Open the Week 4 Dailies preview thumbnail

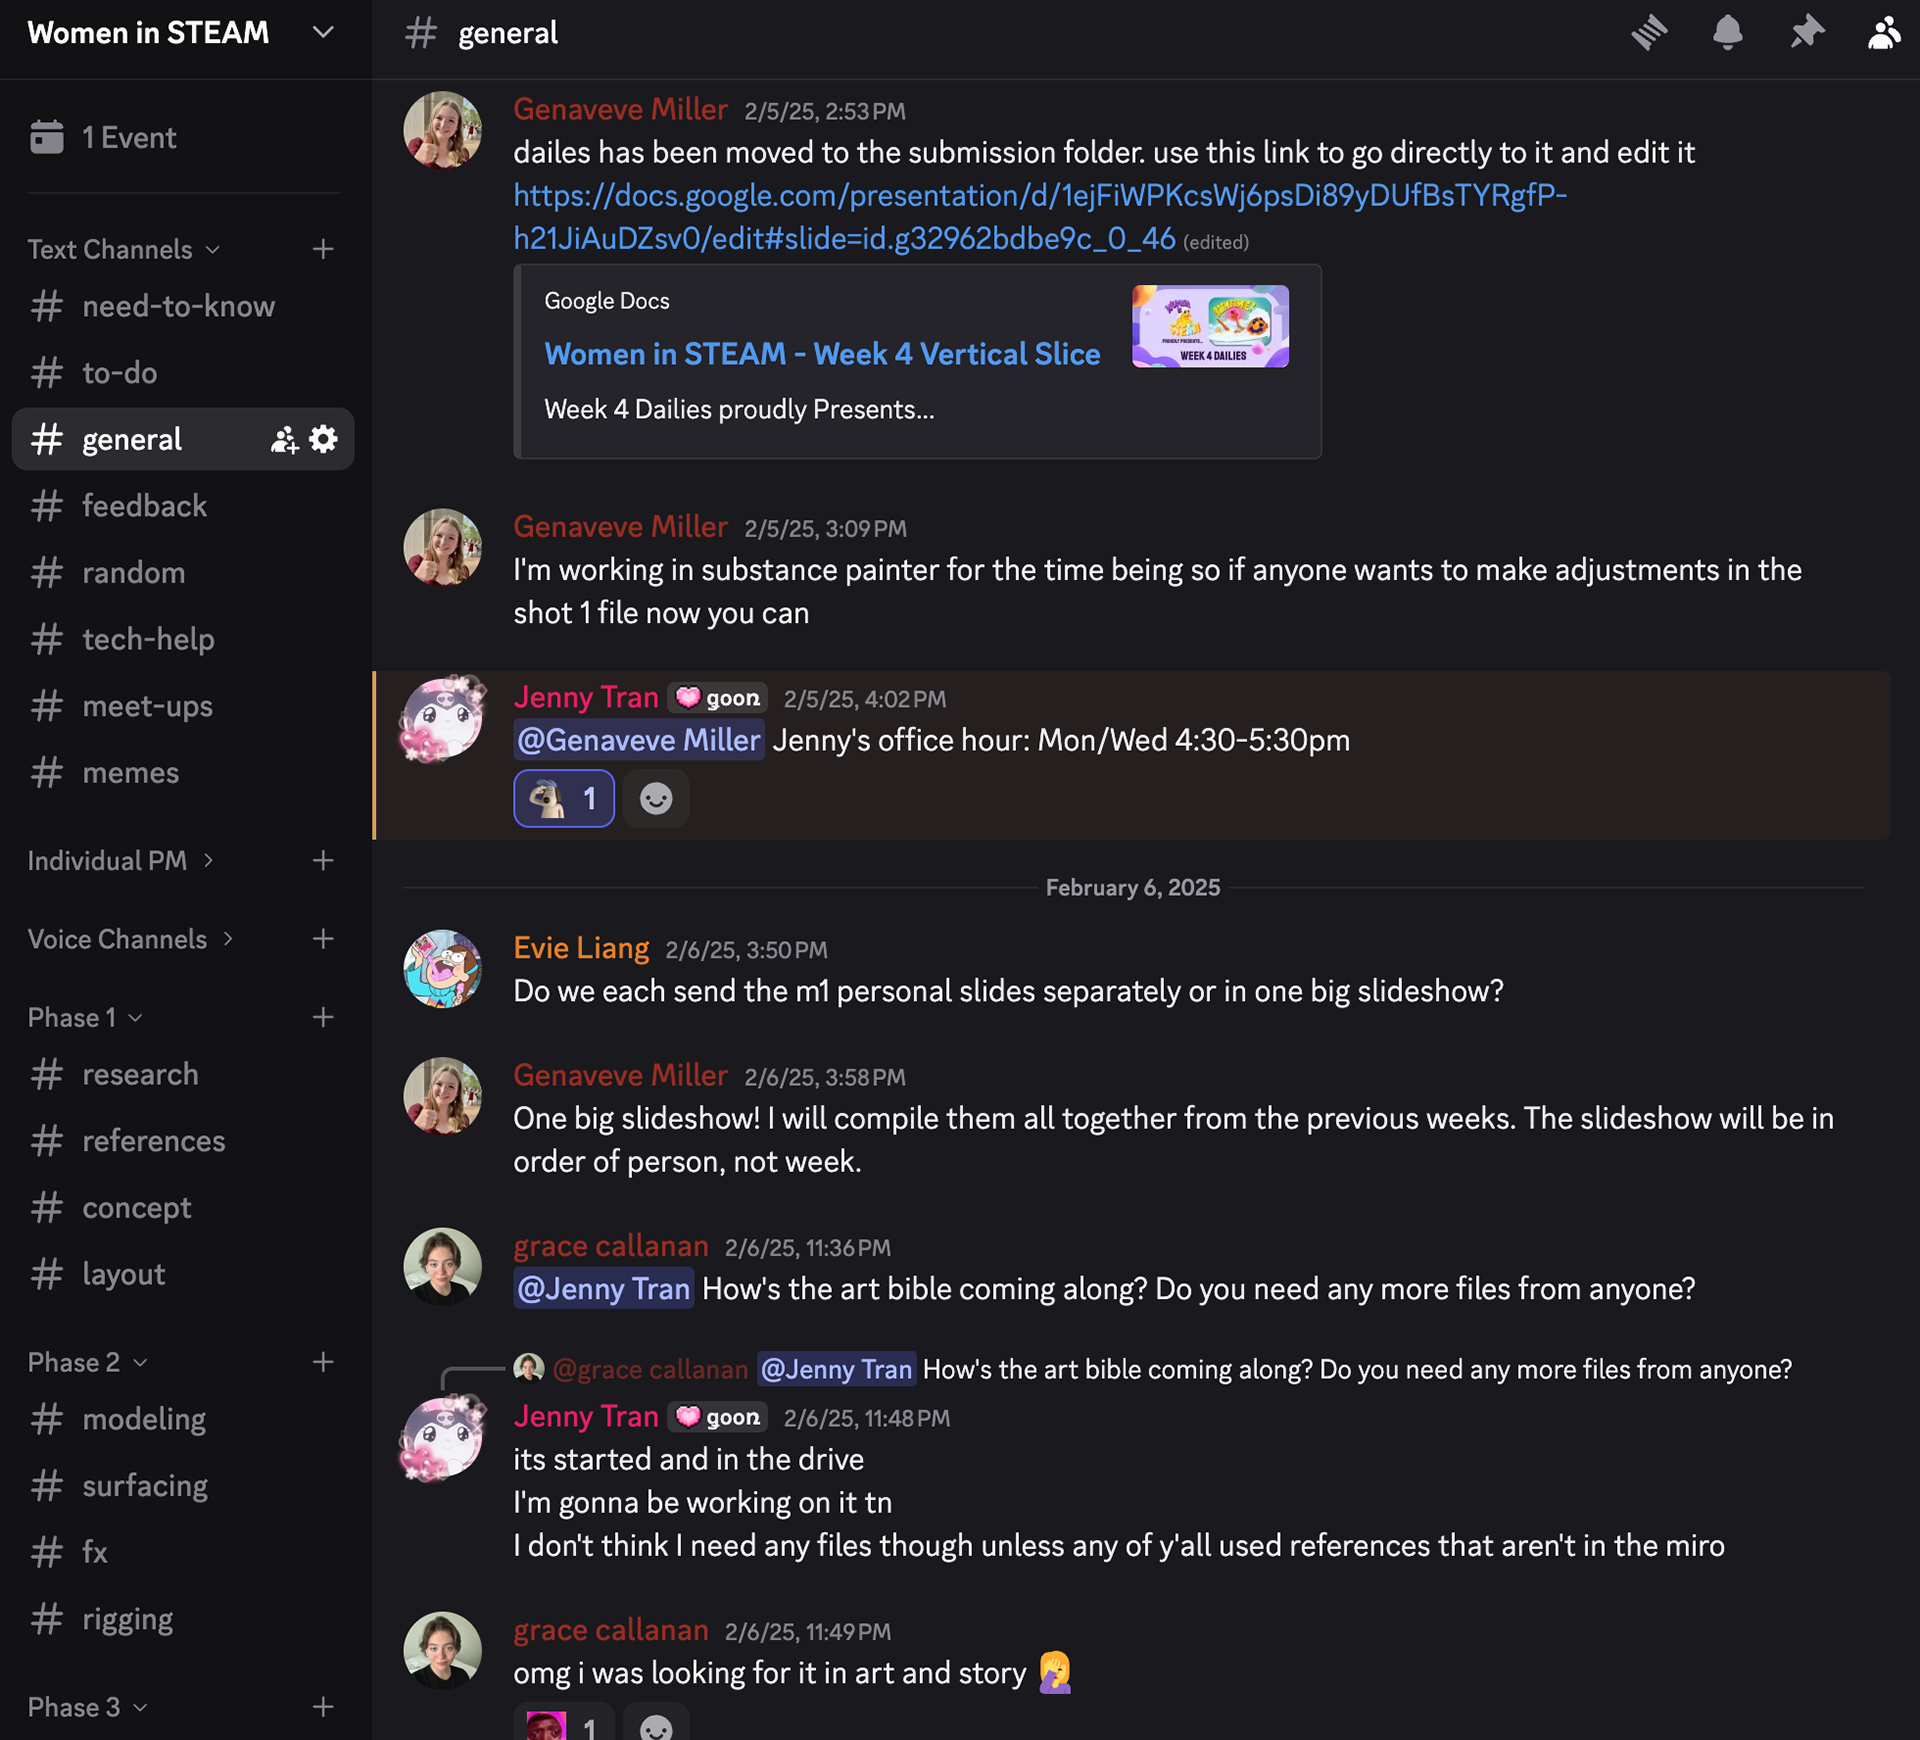[1210, 327]
